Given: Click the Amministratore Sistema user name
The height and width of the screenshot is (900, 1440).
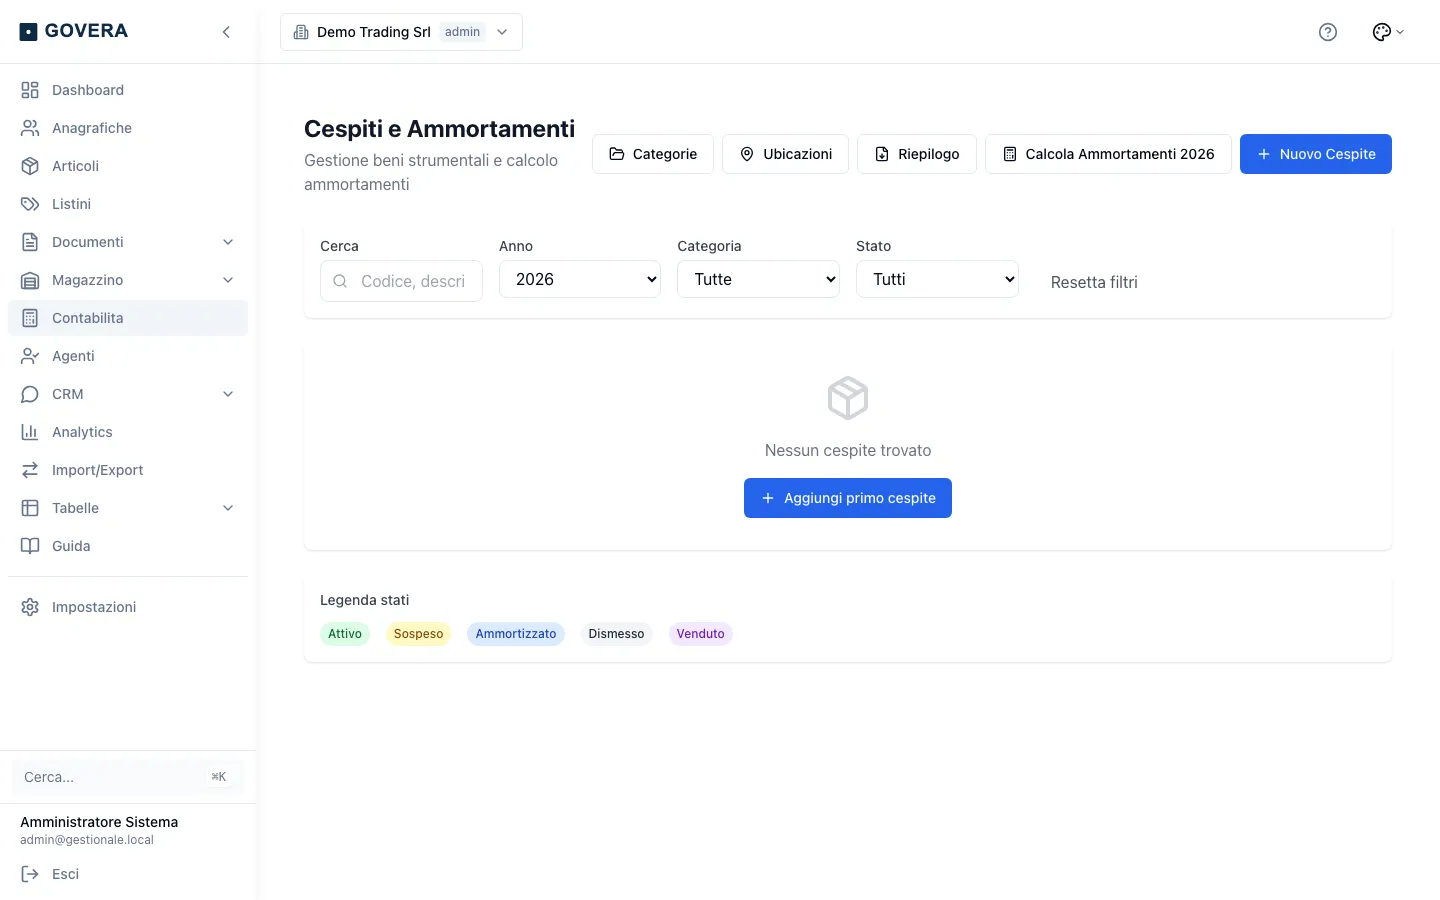Looking at the screenshot, I should tap(99, 822).
